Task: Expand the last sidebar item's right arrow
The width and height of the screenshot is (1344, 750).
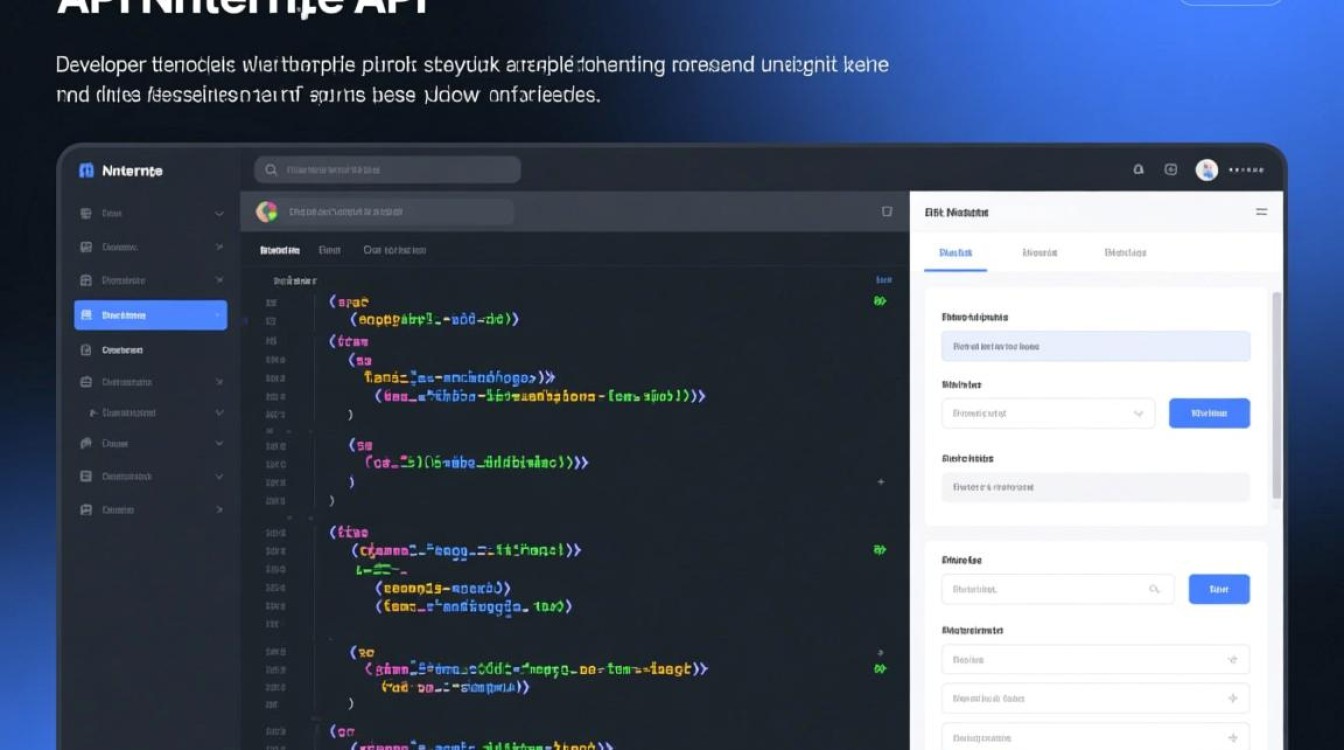Action: point(219,510)
